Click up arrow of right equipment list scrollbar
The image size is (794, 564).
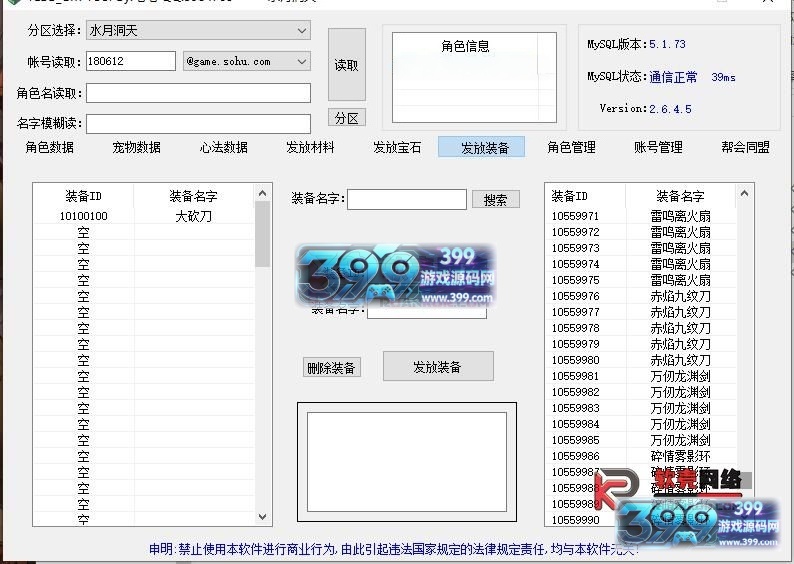click(744, 193)
